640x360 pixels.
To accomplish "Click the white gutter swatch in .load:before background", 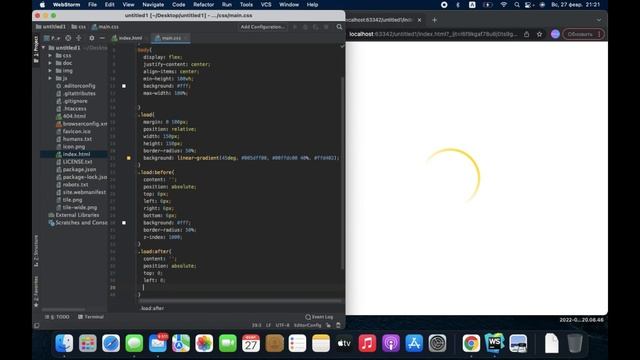I will [124, 223].
